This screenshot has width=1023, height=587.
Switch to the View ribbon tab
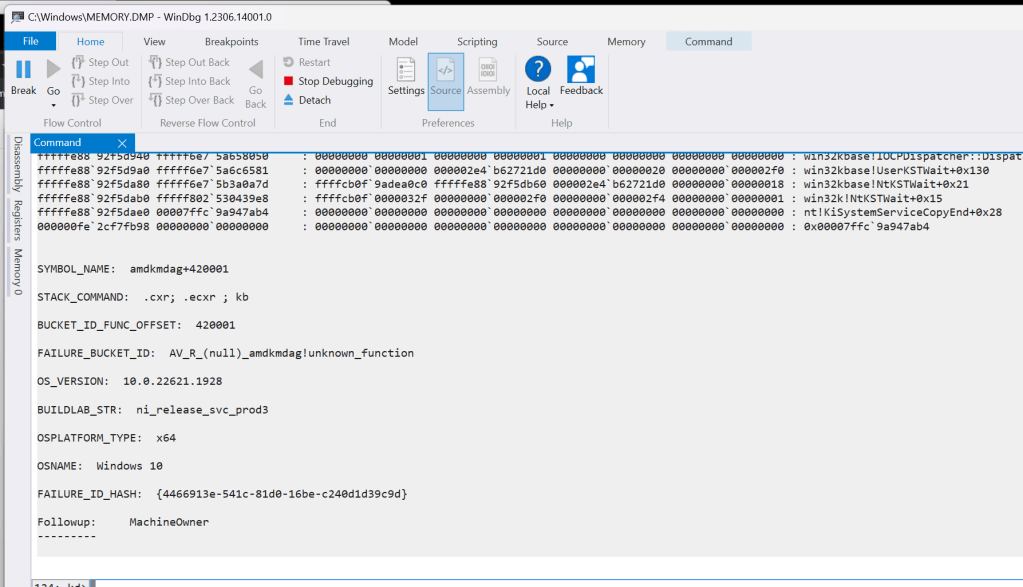click(155, 41)
